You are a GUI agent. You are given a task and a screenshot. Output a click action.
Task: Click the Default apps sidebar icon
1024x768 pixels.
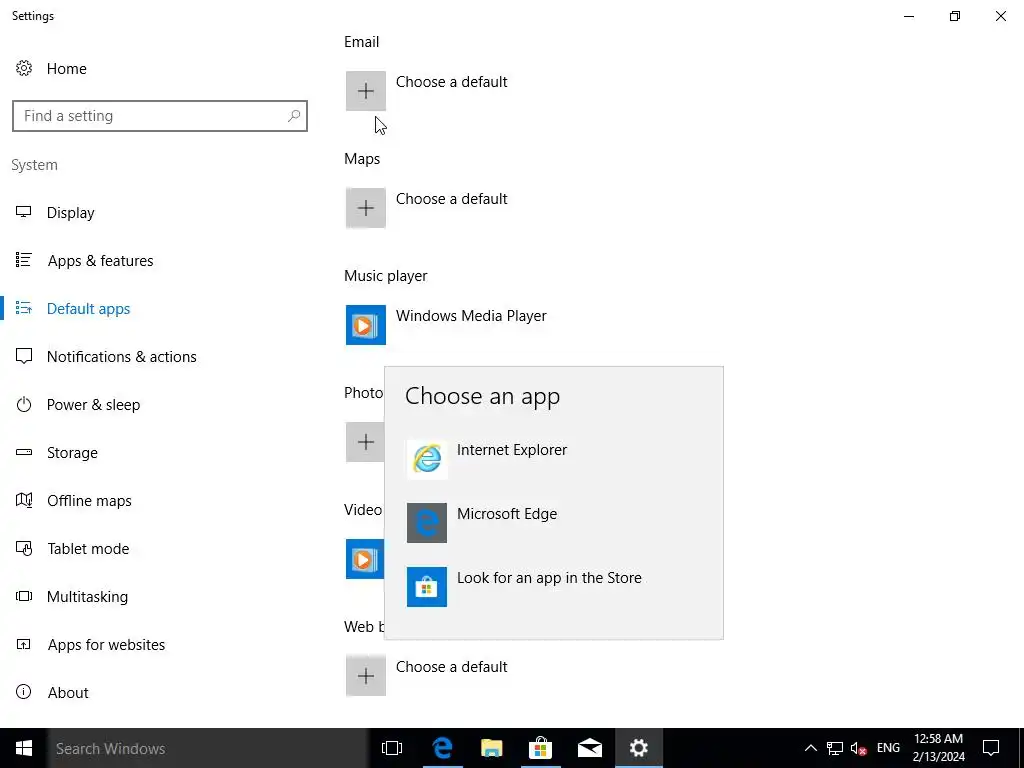(x=24, y=308)
